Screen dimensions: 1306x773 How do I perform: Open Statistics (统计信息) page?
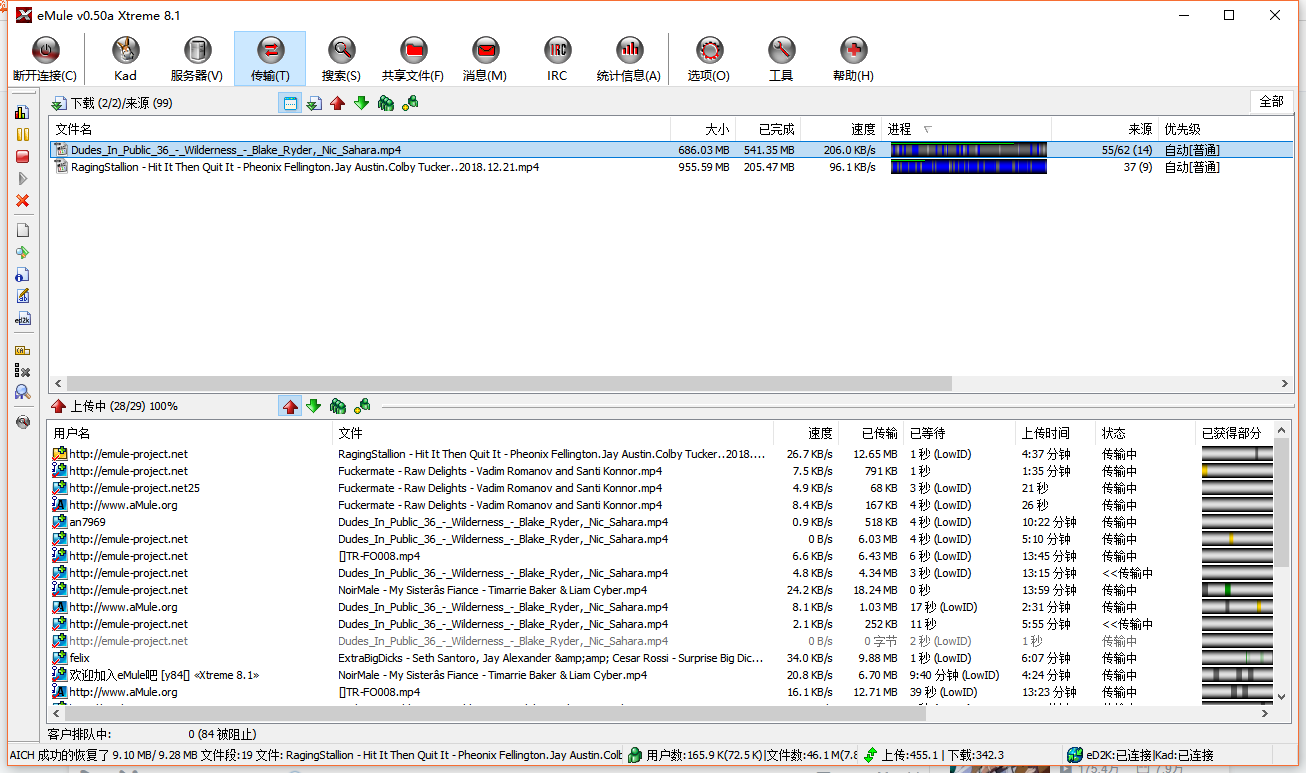pos(628,58)
